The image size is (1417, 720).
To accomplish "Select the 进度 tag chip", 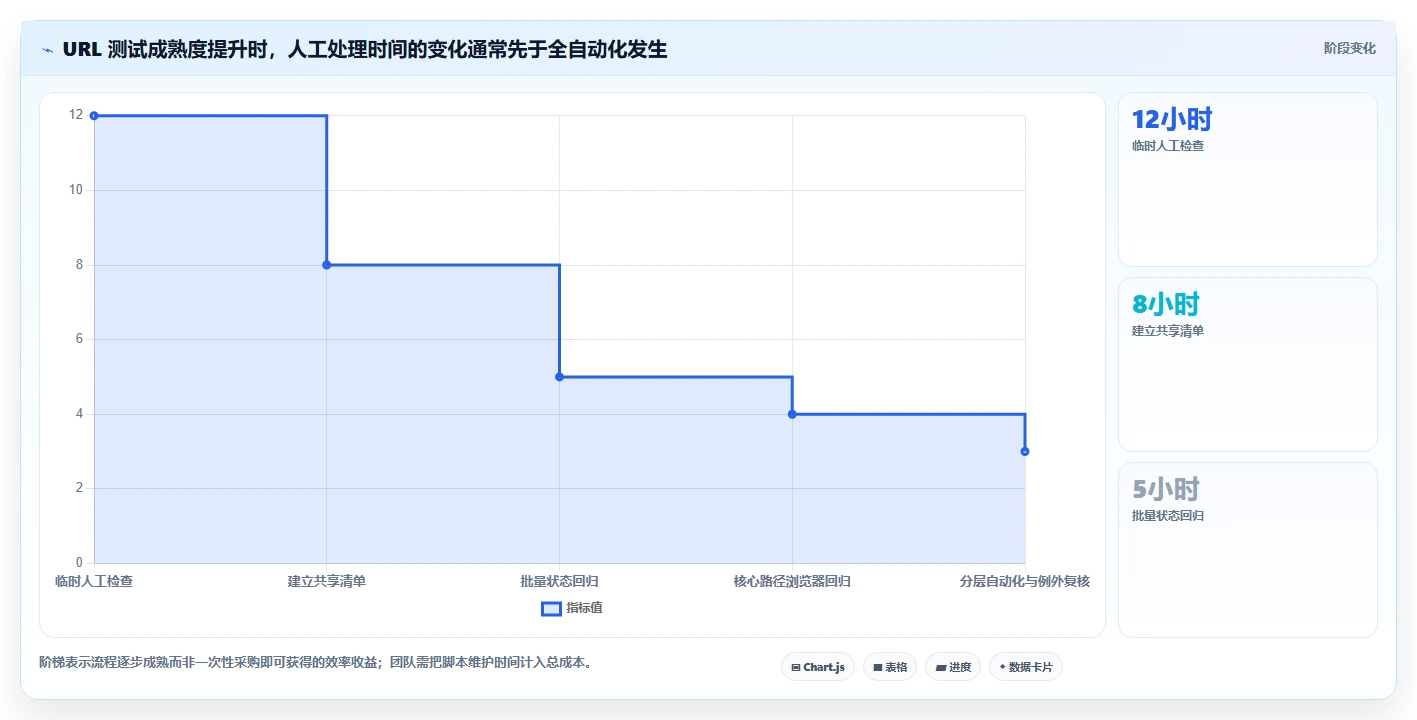I will 953,667.
